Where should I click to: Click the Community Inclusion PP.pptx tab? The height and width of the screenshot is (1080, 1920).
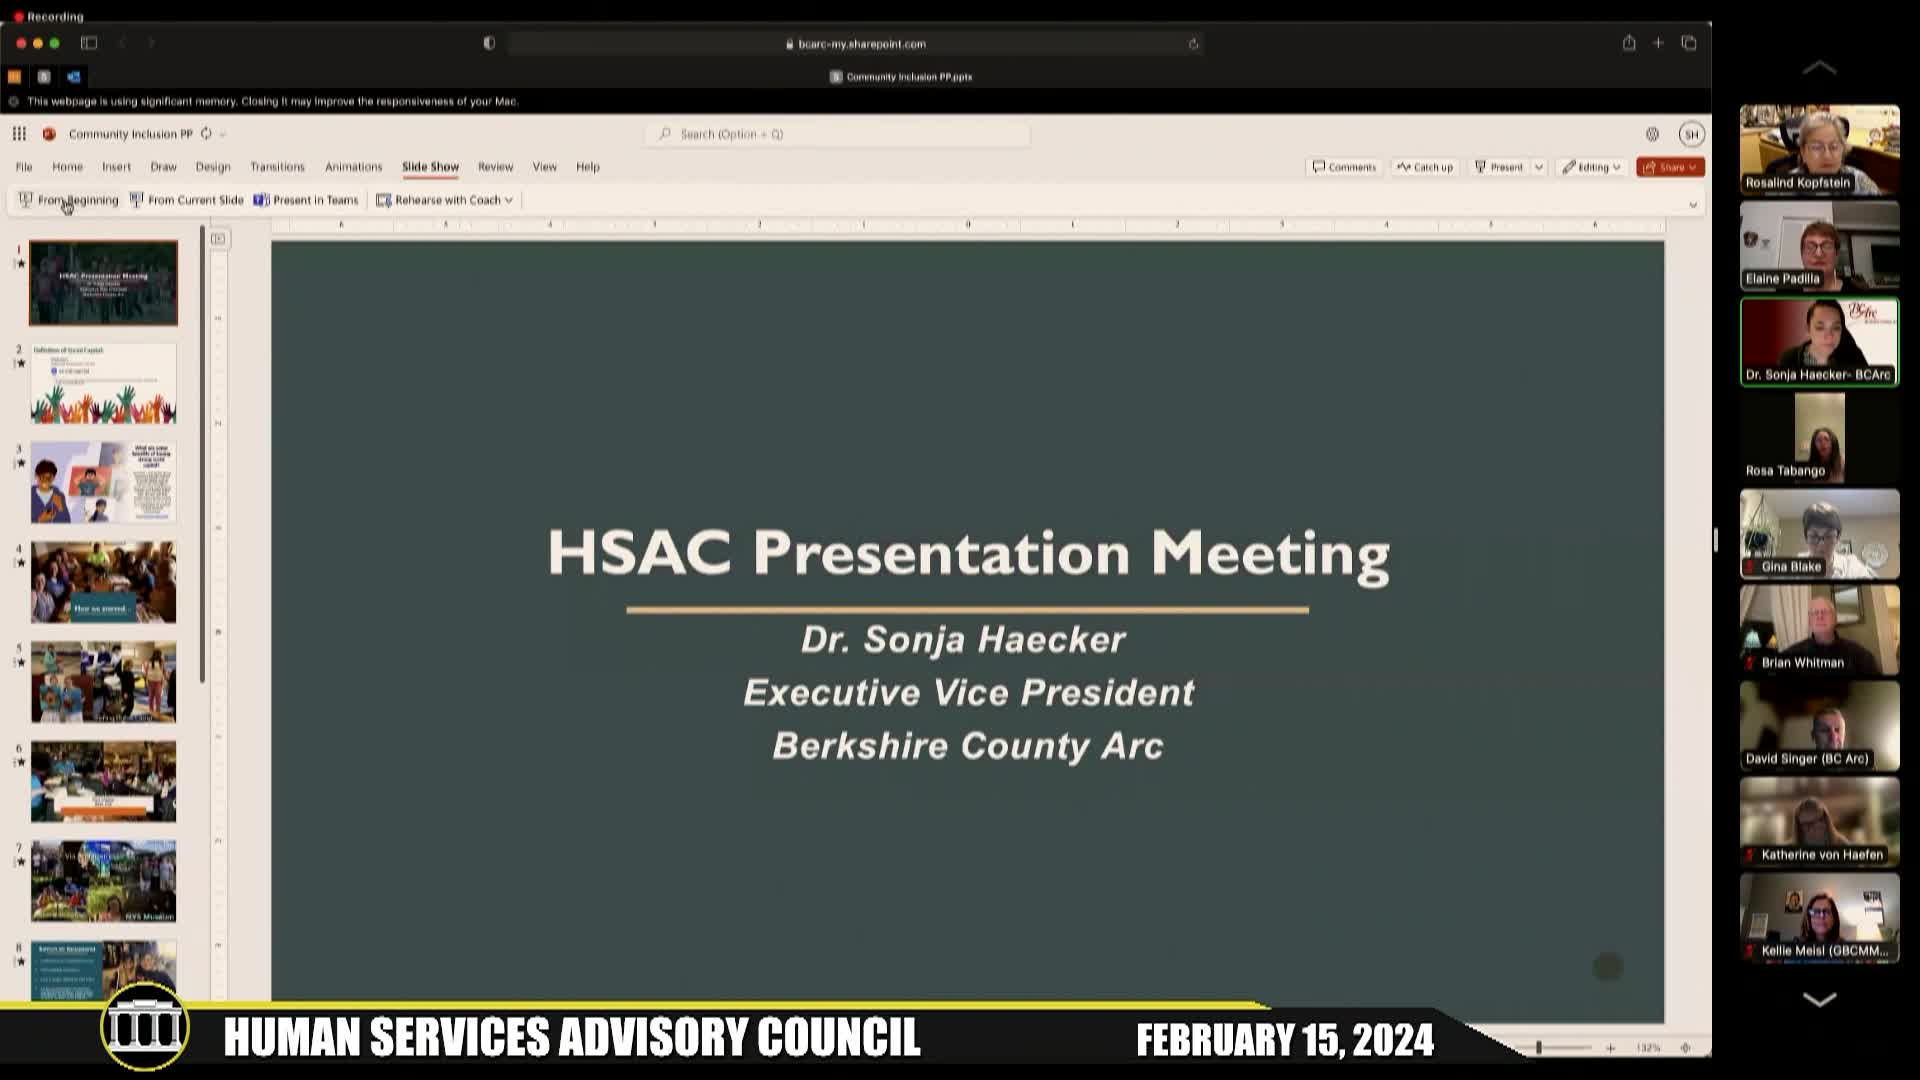pyautogui.click(x=901, y=76)
